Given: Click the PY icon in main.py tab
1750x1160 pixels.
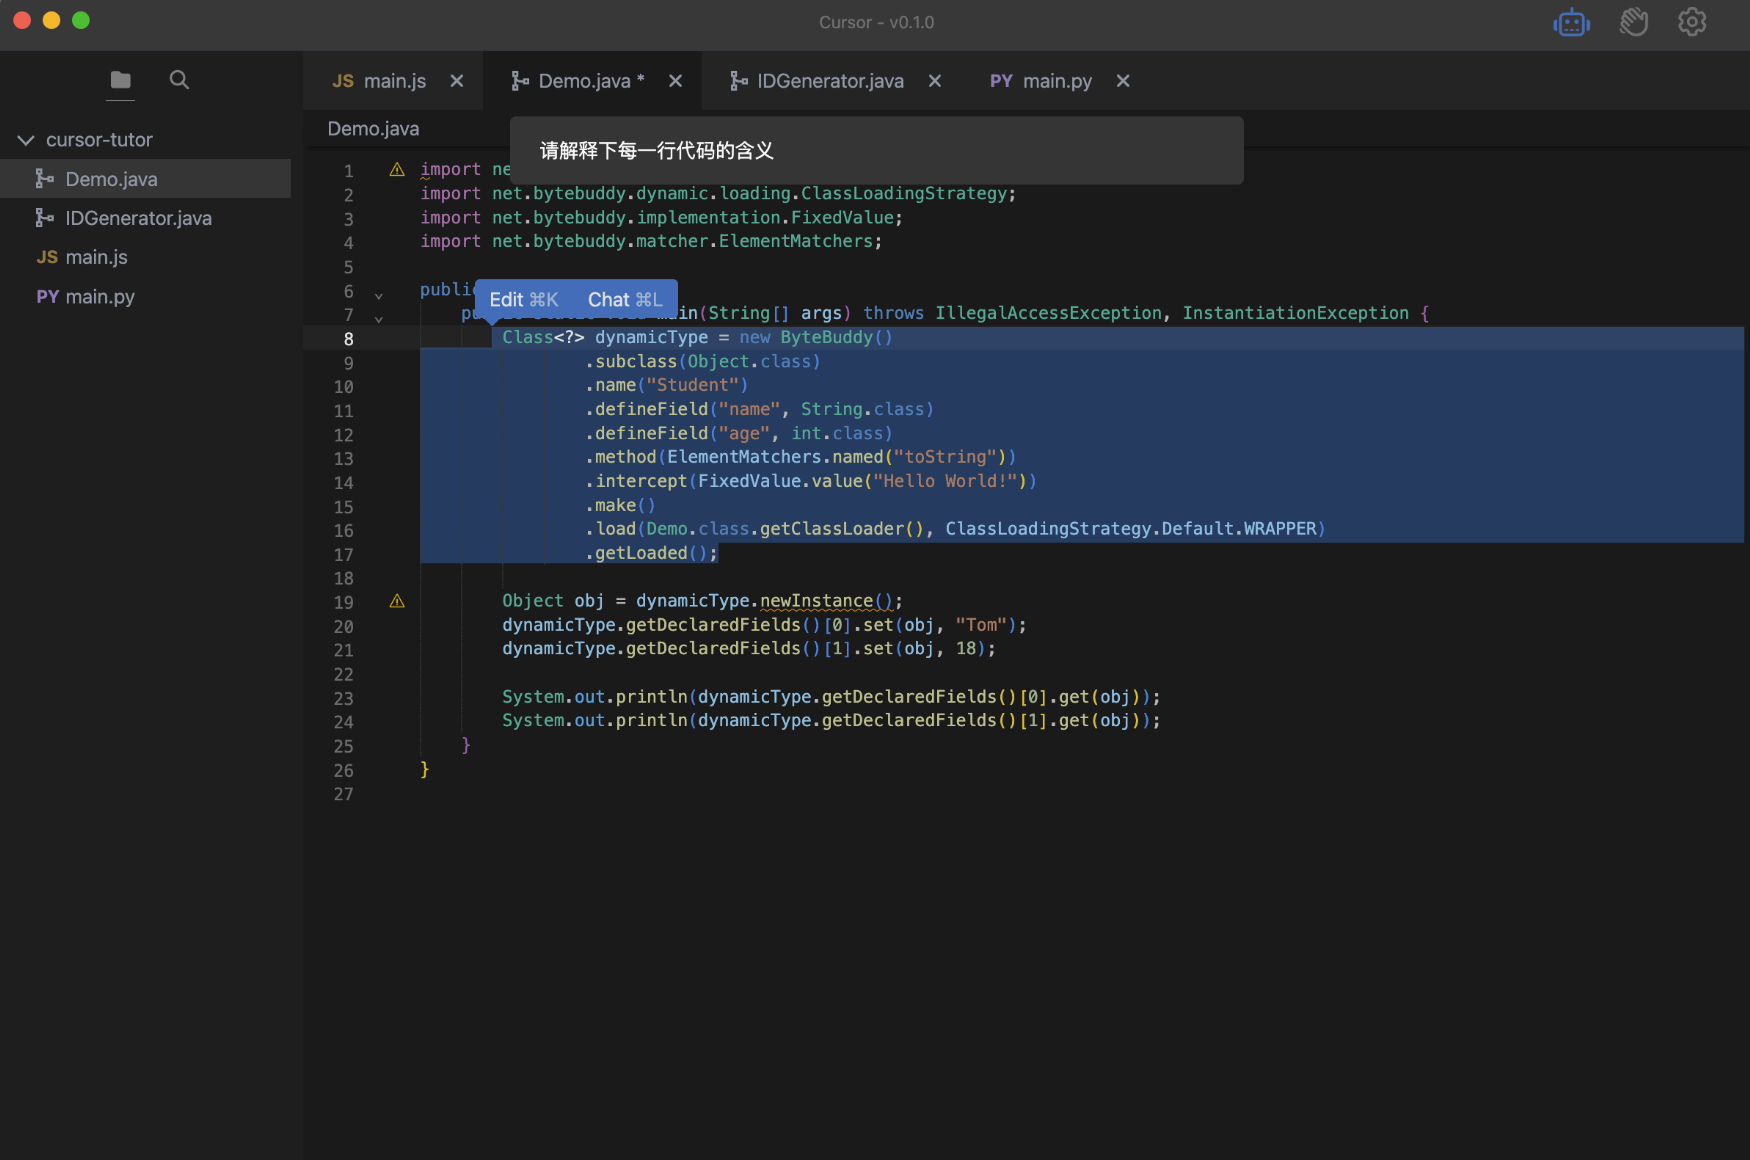Looking at the screenshot, I should 1001,81.
